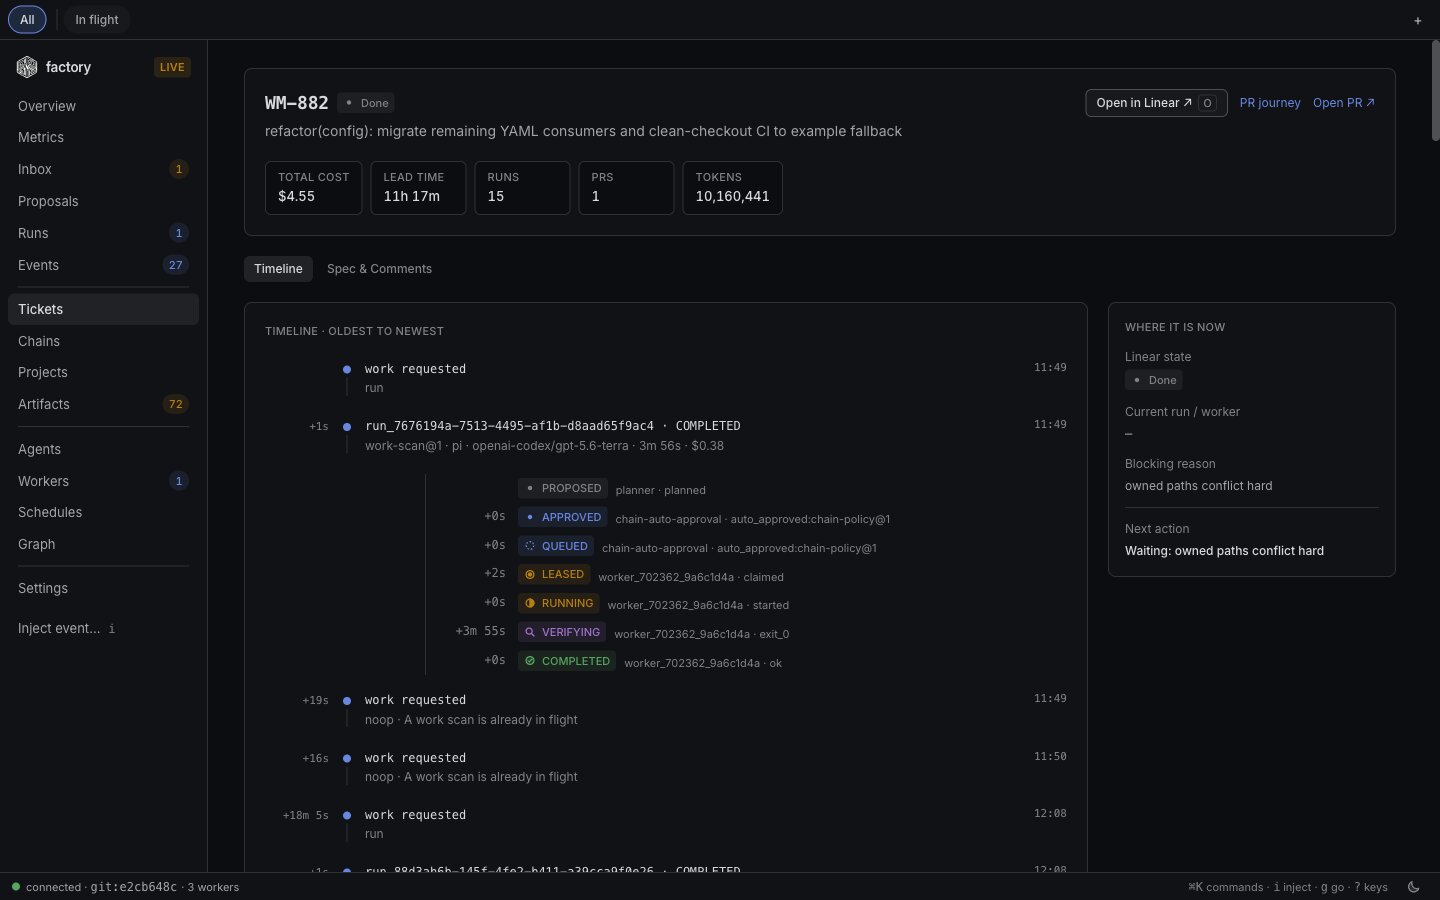Open Agents in the sidebar
The width and height of the screenshot is (1440, 900).
pos(103,449)
